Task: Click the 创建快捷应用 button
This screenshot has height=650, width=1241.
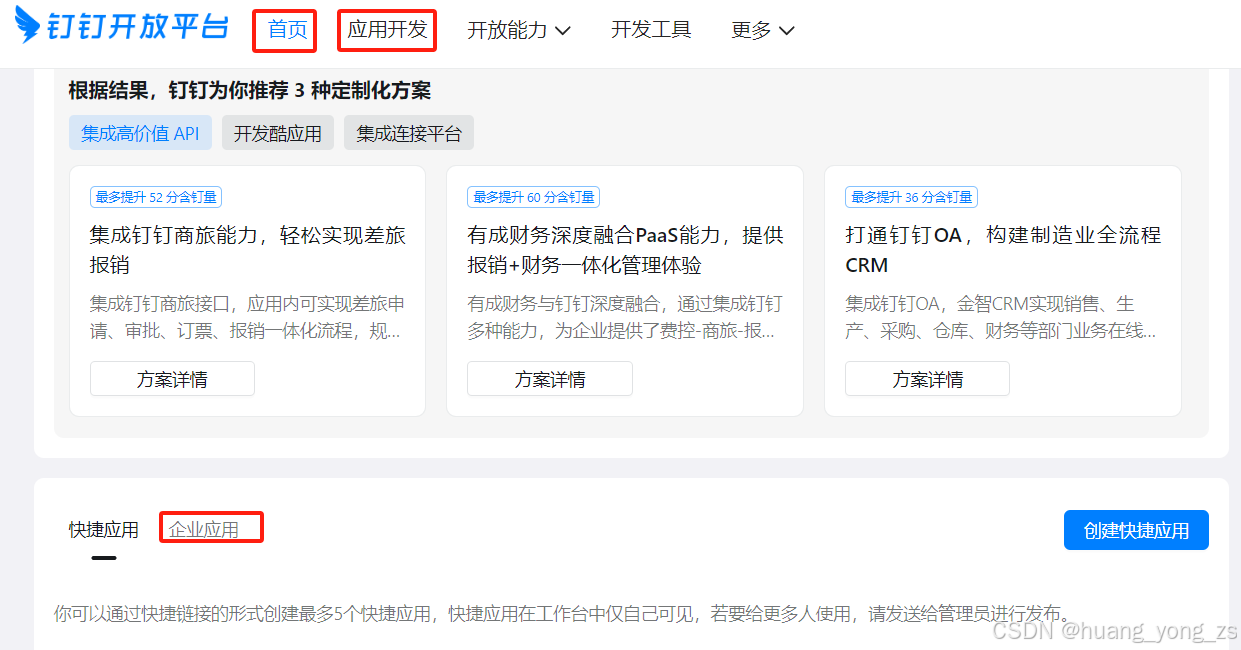Action: 1136,530
